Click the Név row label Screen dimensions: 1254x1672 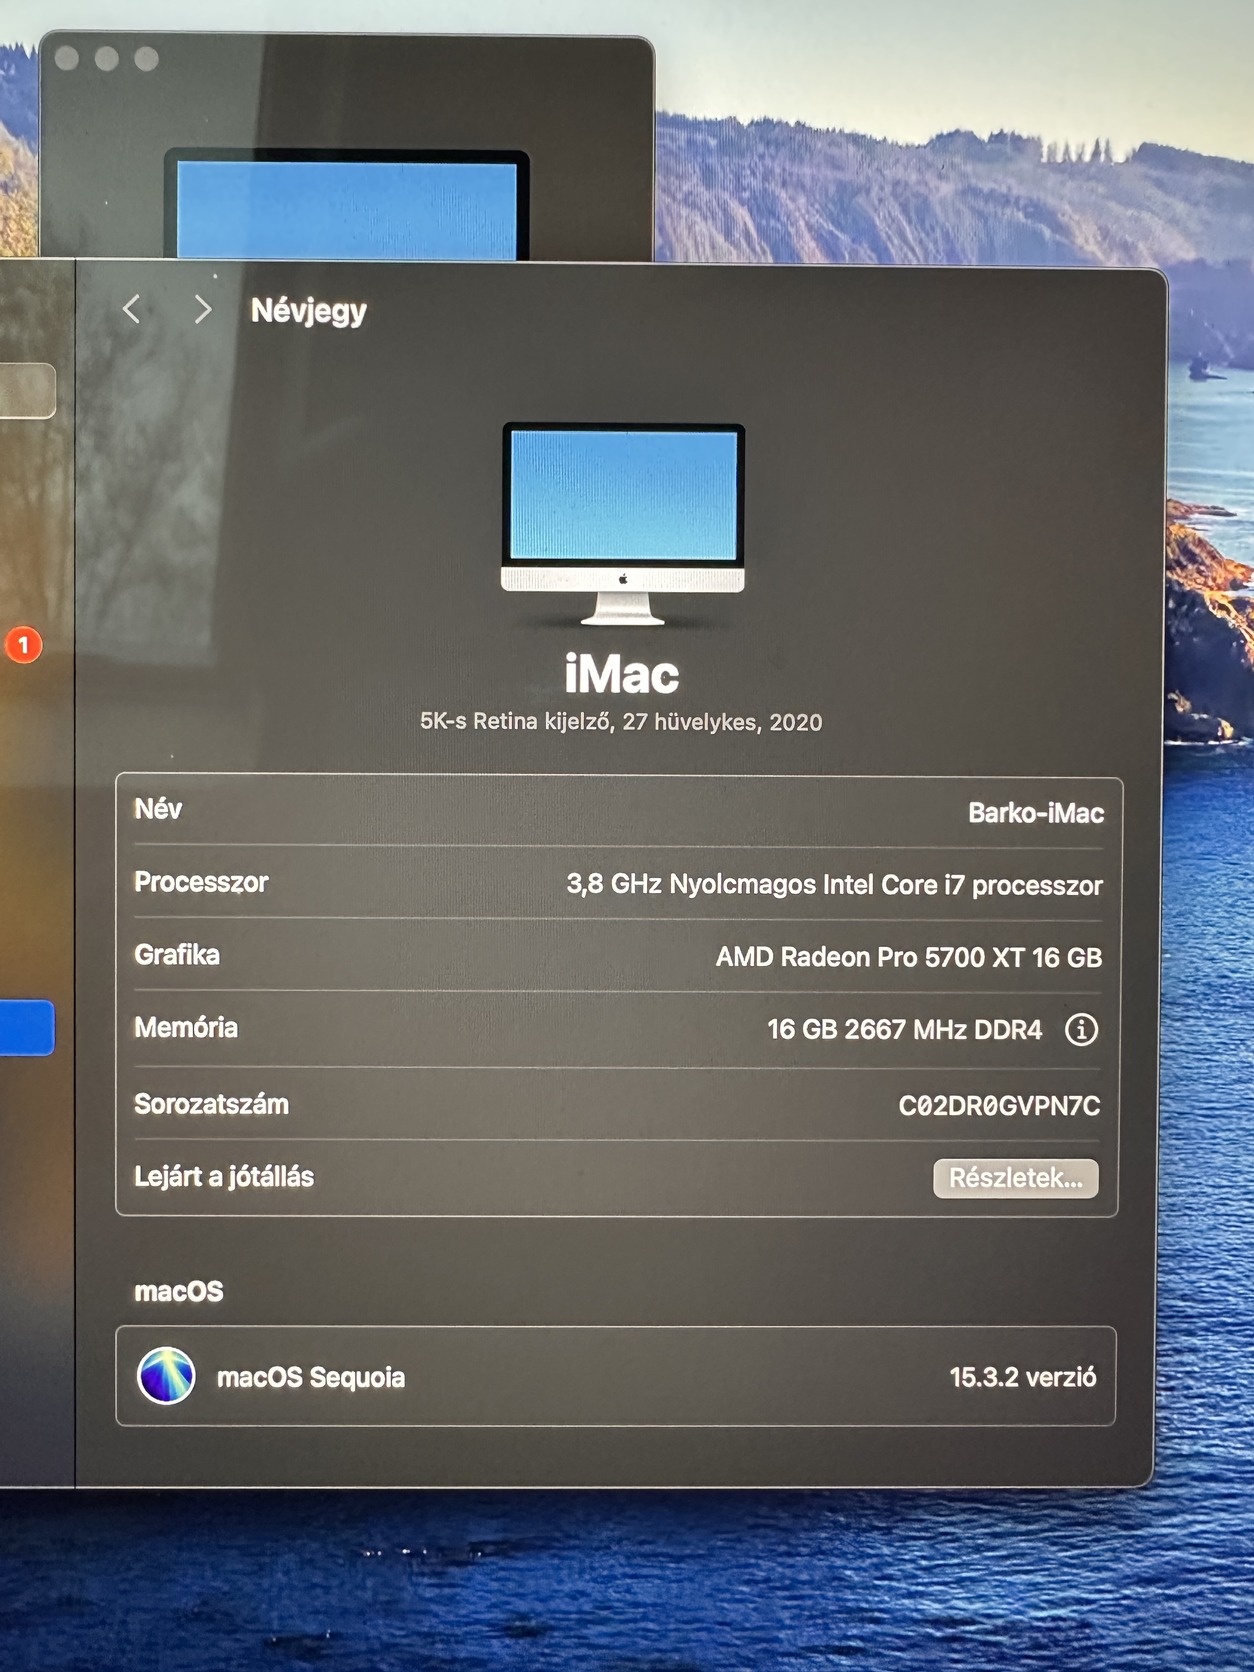point(158,809)
